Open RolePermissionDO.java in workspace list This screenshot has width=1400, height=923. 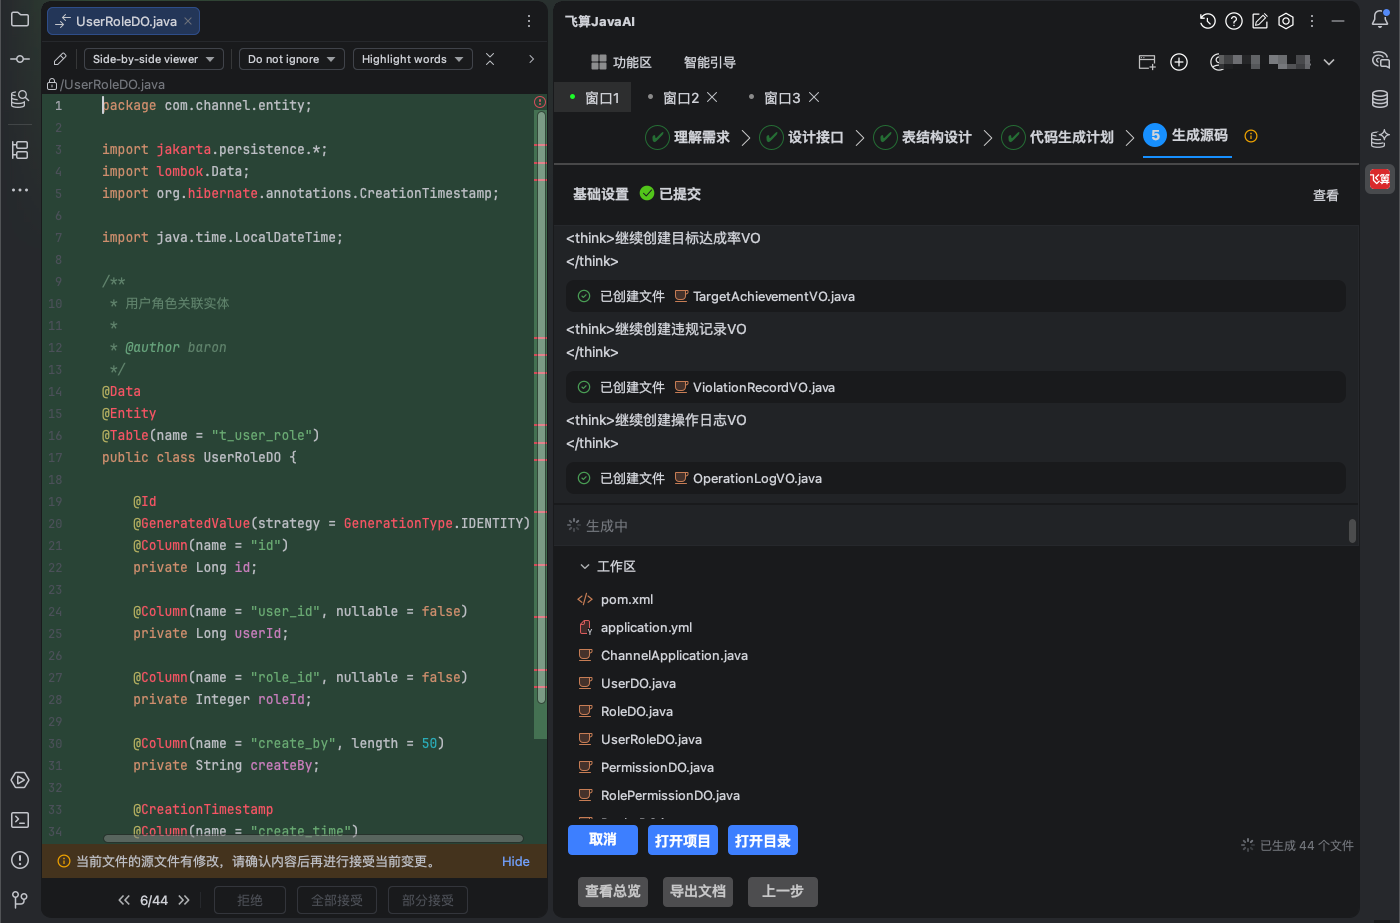tap(670, 795)
